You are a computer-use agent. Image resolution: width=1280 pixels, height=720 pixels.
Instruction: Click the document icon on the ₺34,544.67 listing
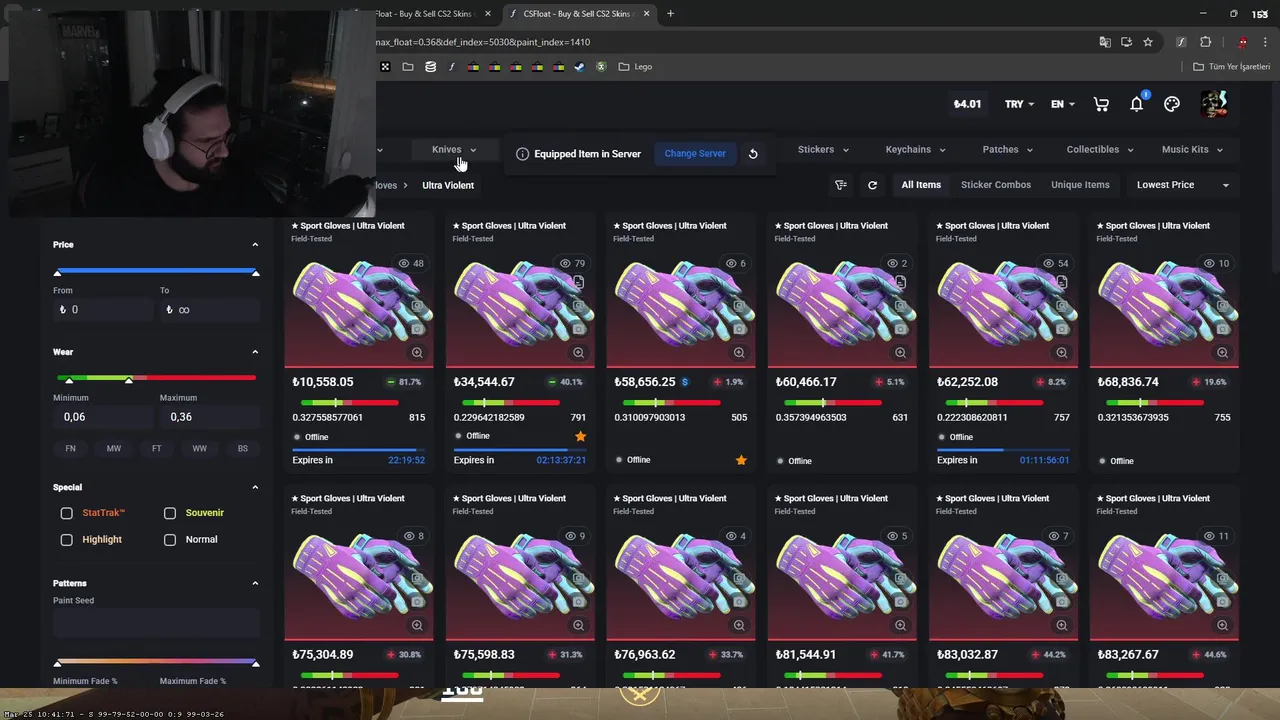[x=579, y=283]
